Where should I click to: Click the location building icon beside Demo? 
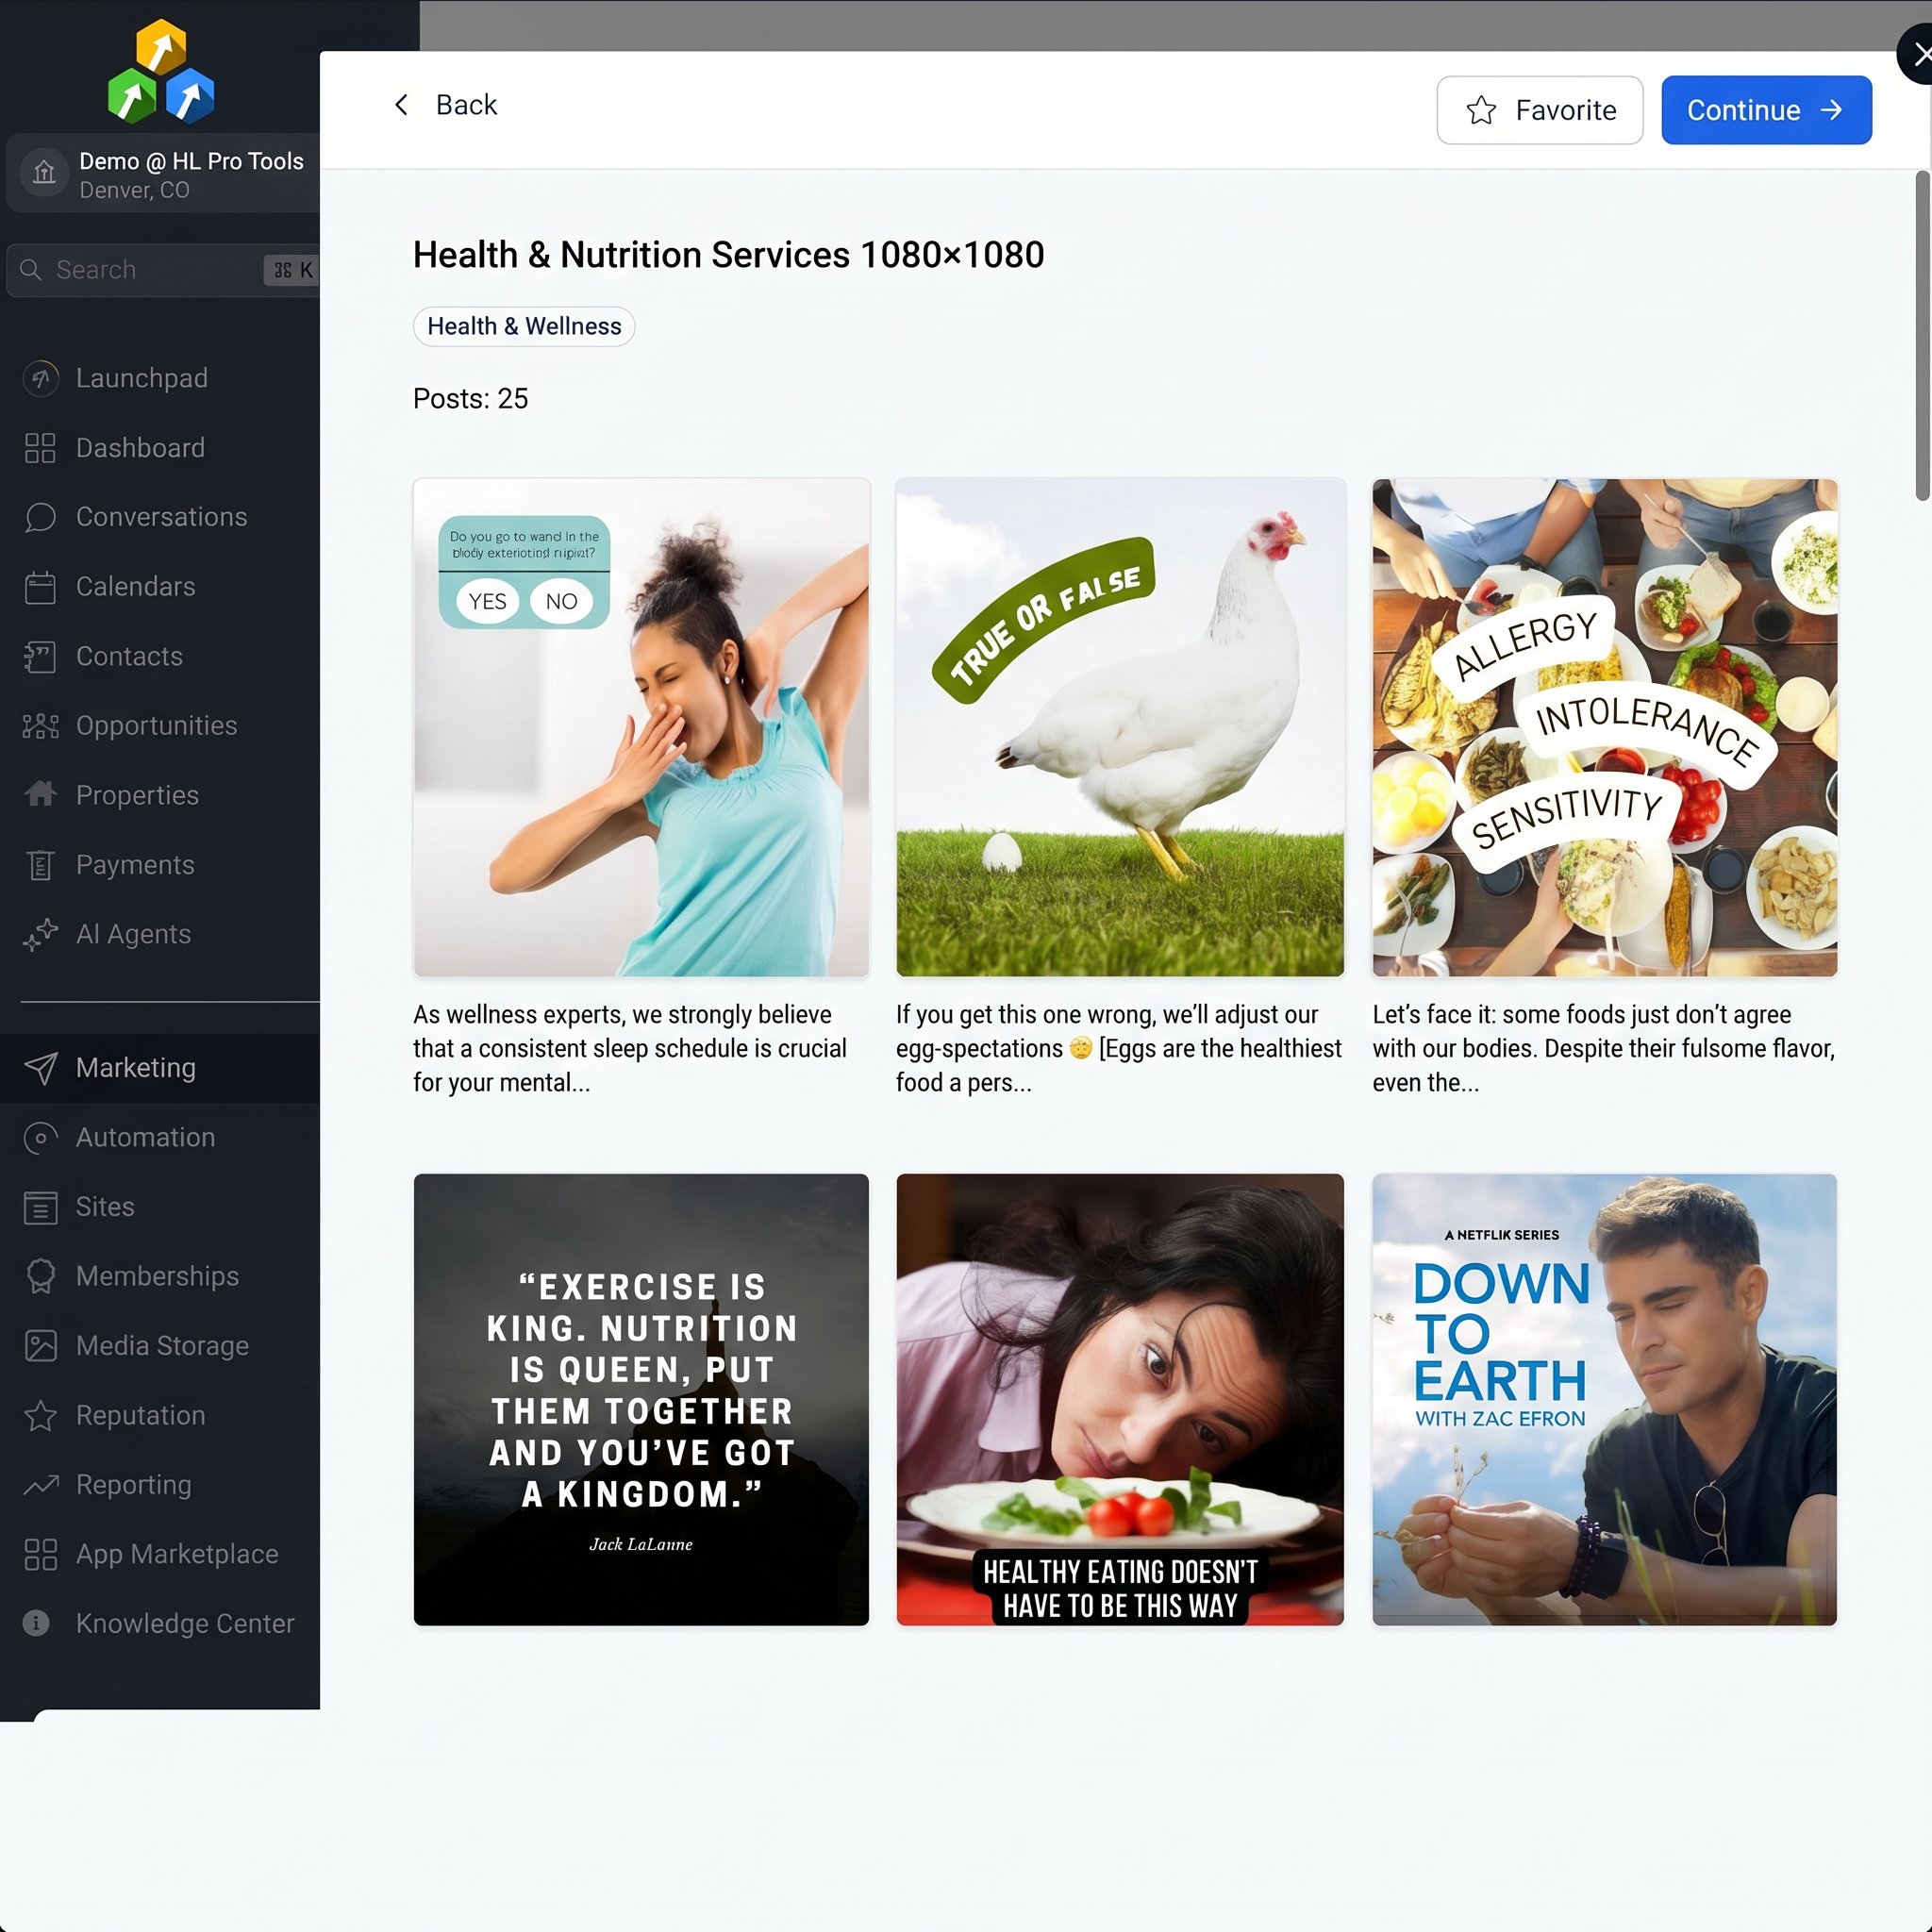(x=44, y=173)
